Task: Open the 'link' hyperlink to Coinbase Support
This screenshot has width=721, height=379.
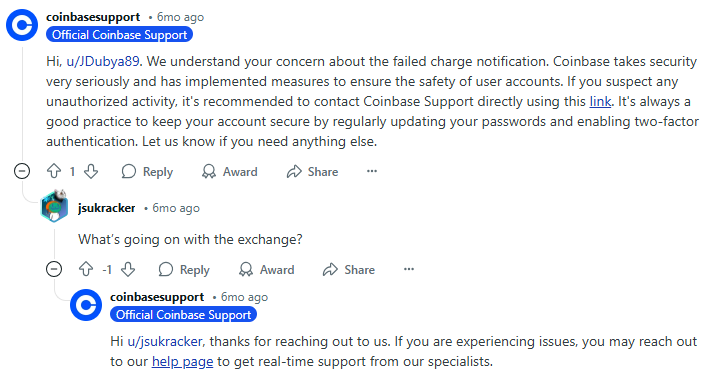Action: click(600, 101)
